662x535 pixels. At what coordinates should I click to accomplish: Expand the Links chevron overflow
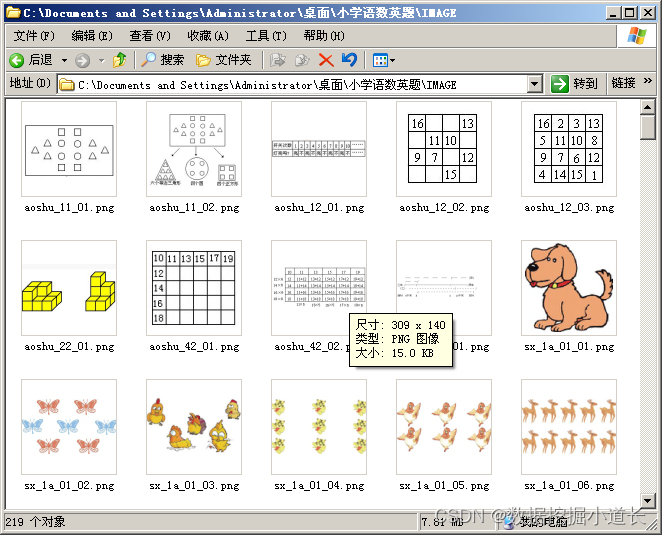point(648,81)
